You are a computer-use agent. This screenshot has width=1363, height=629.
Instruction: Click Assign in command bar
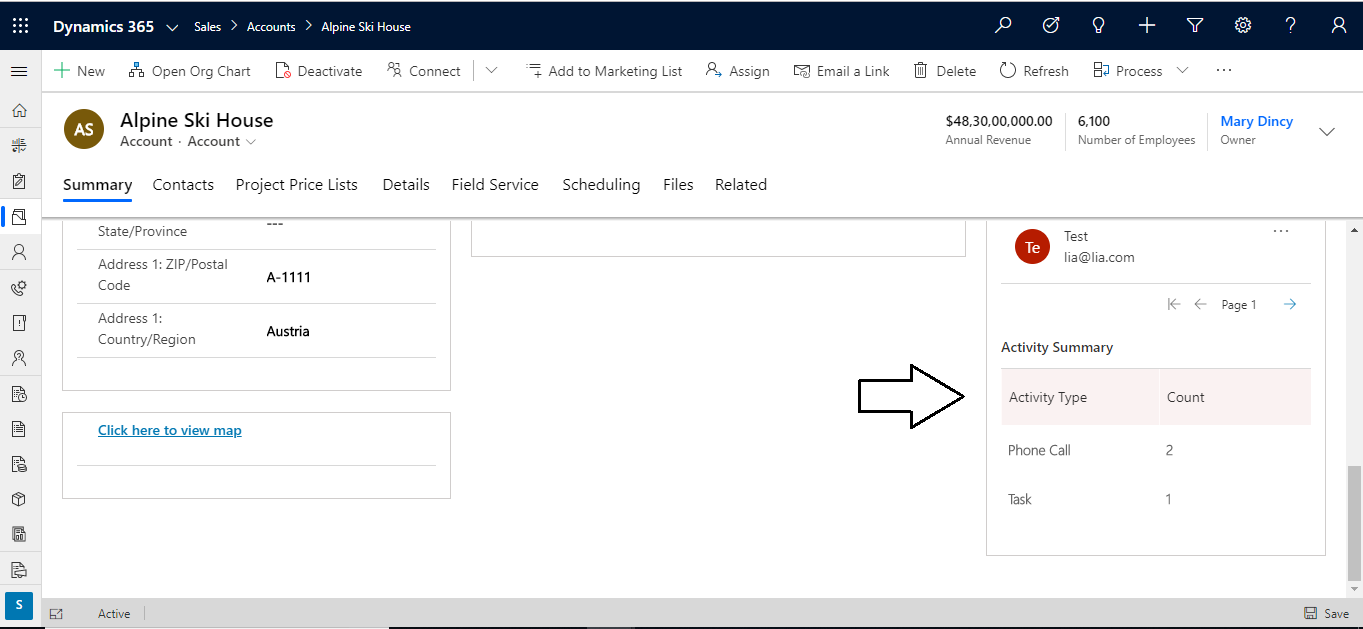pyautogui.click(x=737, y=71)
